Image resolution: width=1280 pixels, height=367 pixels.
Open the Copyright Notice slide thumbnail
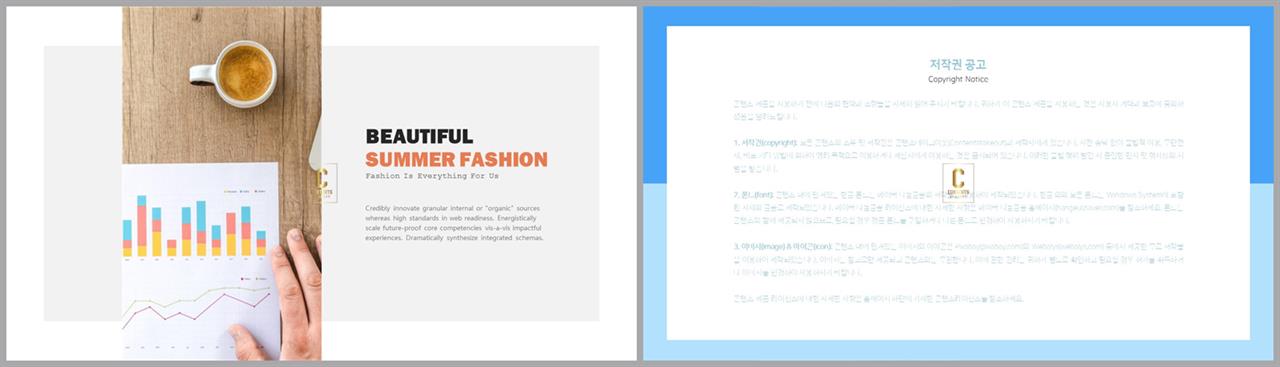(958, 183)
